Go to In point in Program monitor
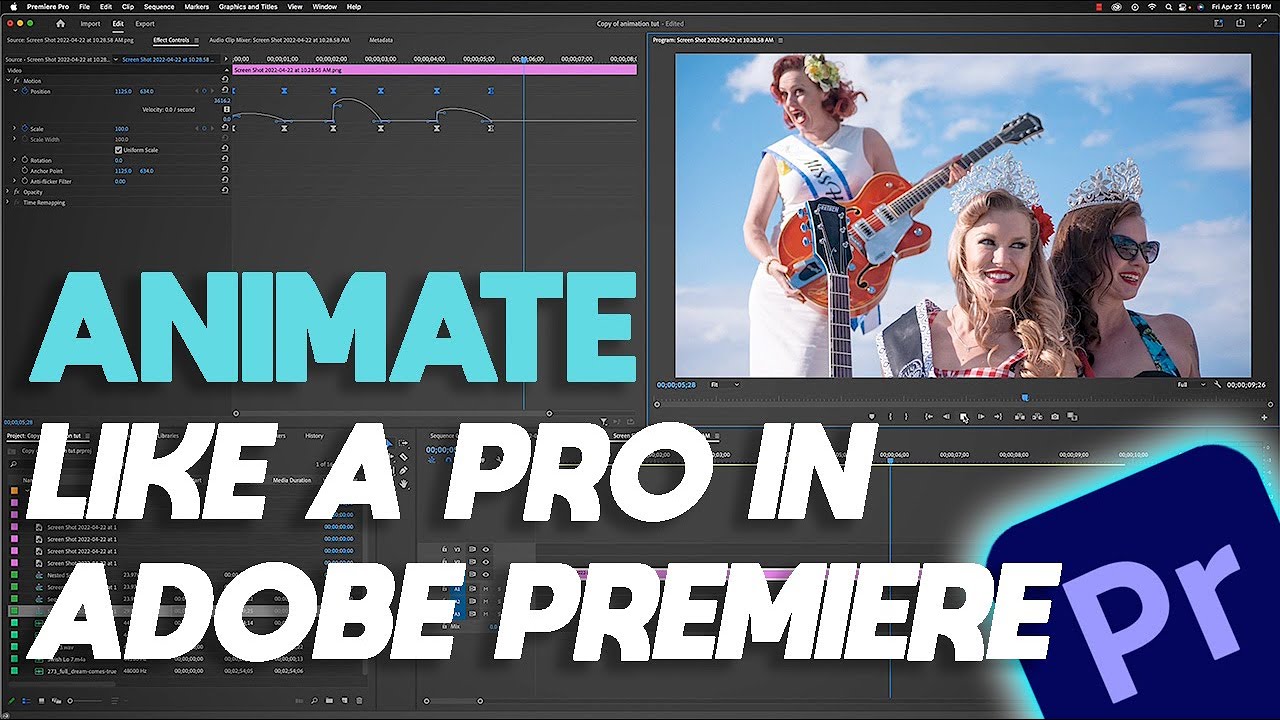Screen dimensions: 1280x720 click(929, 417)
